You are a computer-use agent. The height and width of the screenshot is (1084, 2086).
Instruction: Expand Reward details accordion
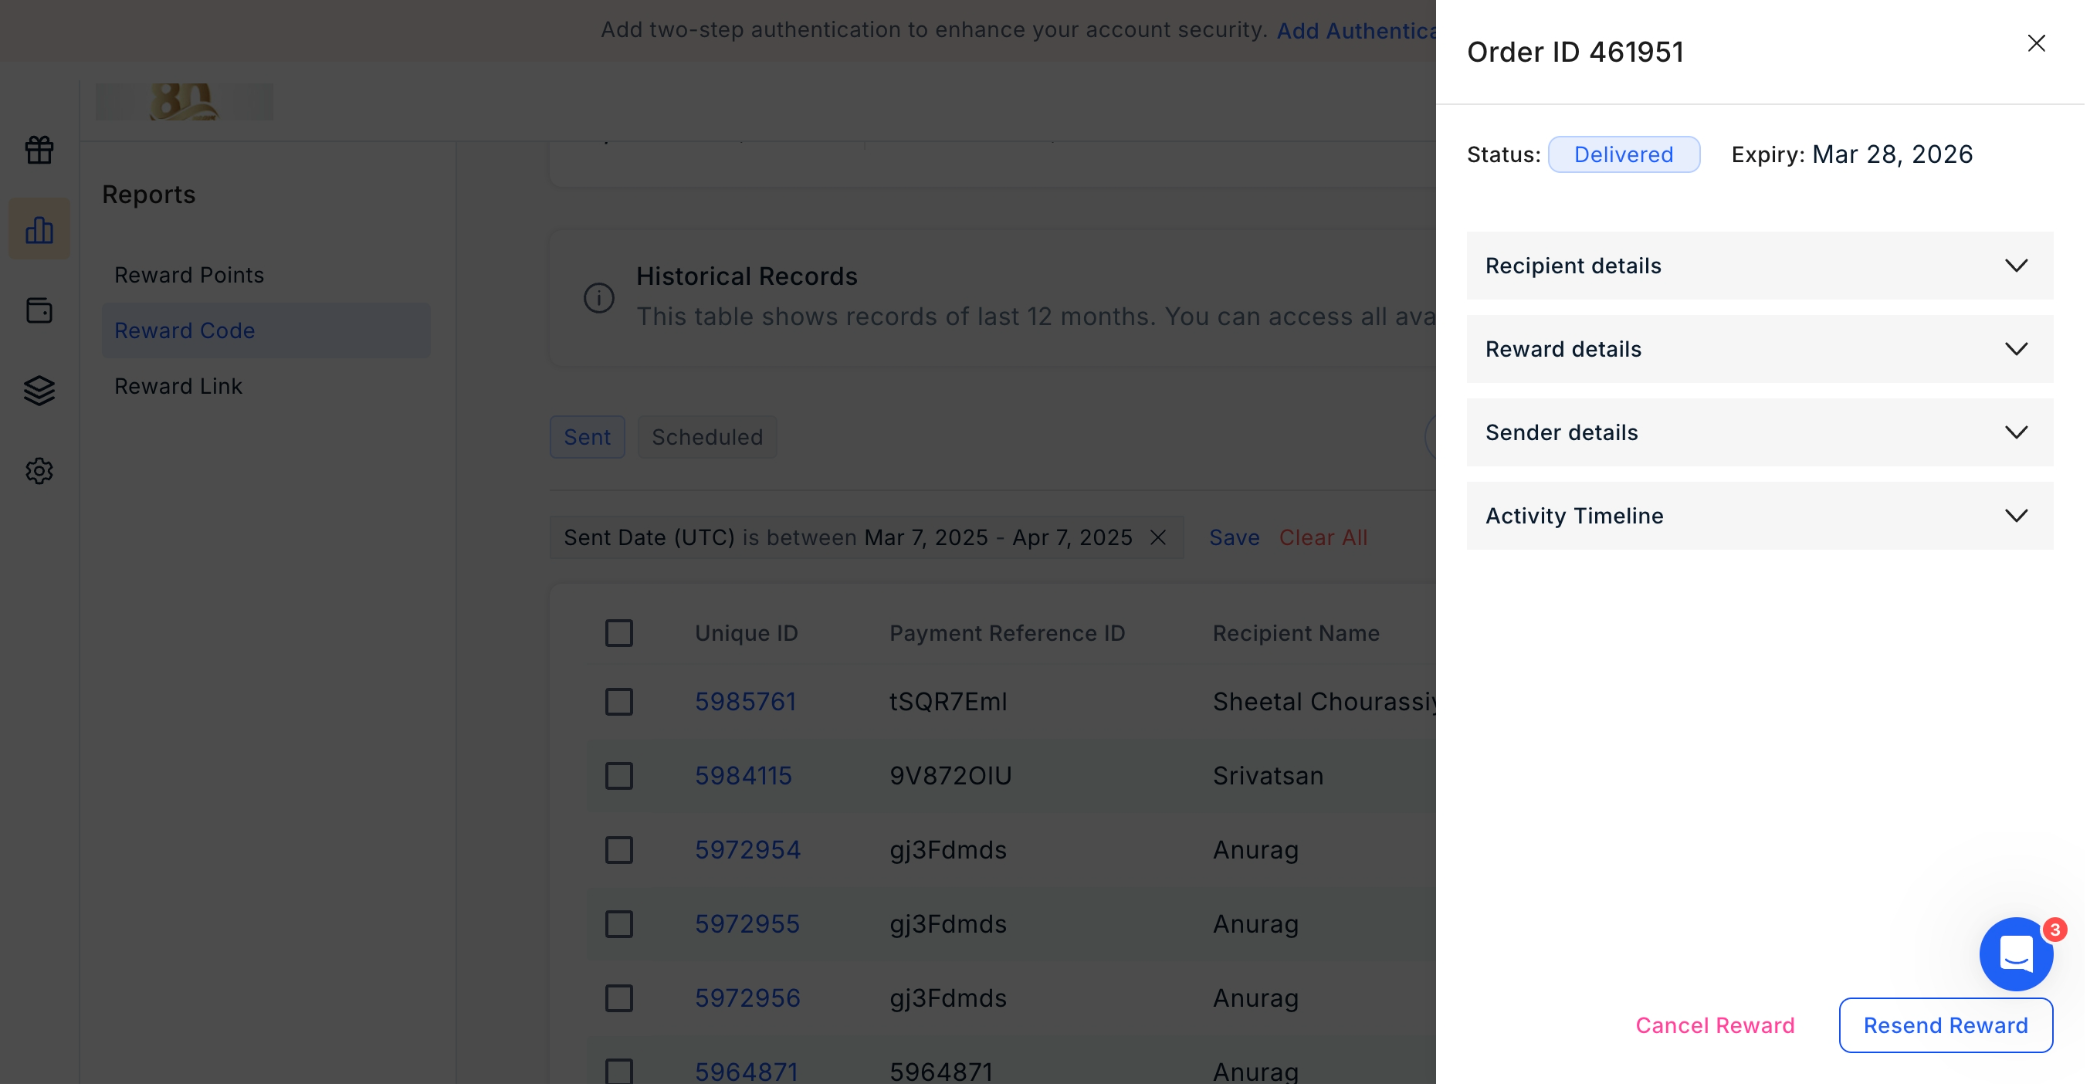(1759, 349)
